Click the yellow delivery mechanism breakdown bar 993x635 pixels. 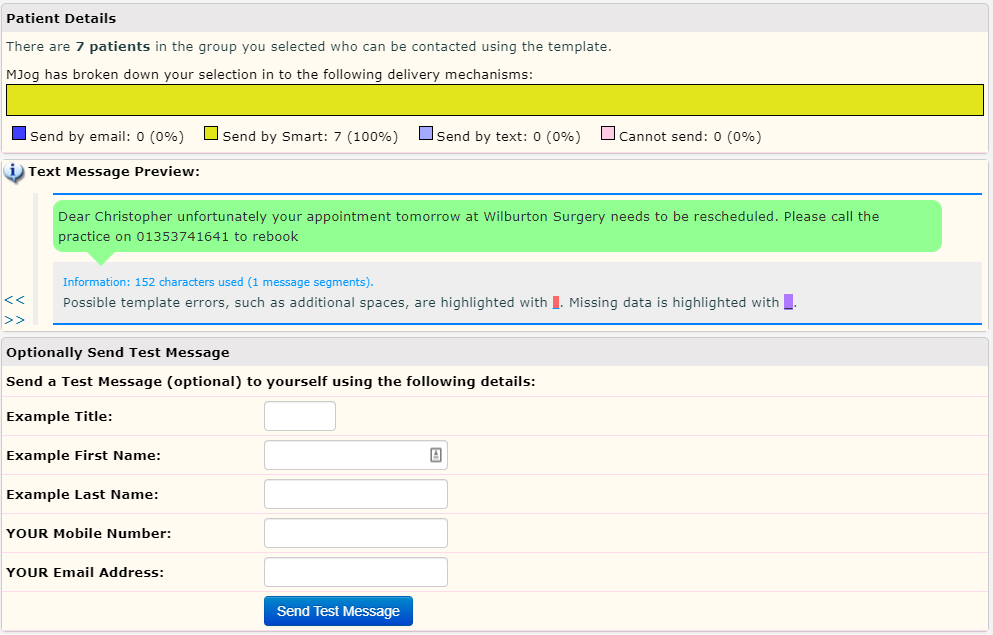(495, 100)
